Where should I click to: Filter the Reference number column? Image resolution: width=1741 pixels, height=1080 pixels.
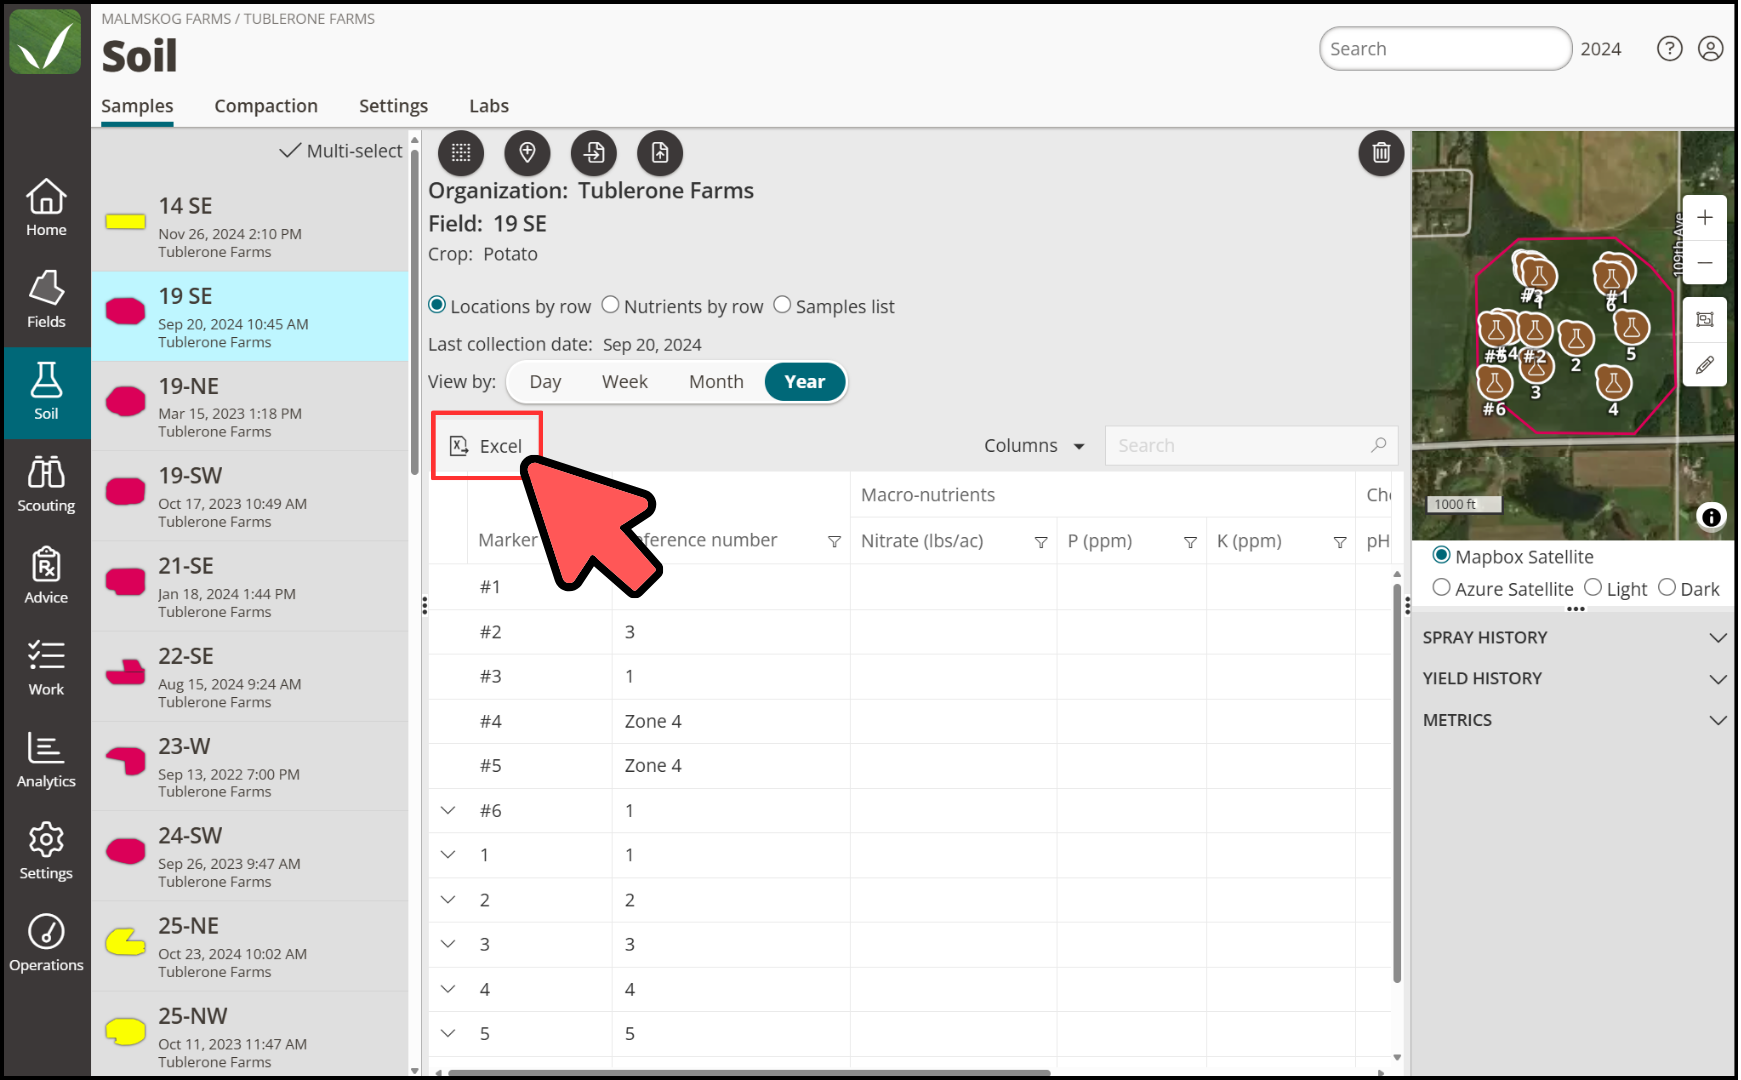[834, 542]
